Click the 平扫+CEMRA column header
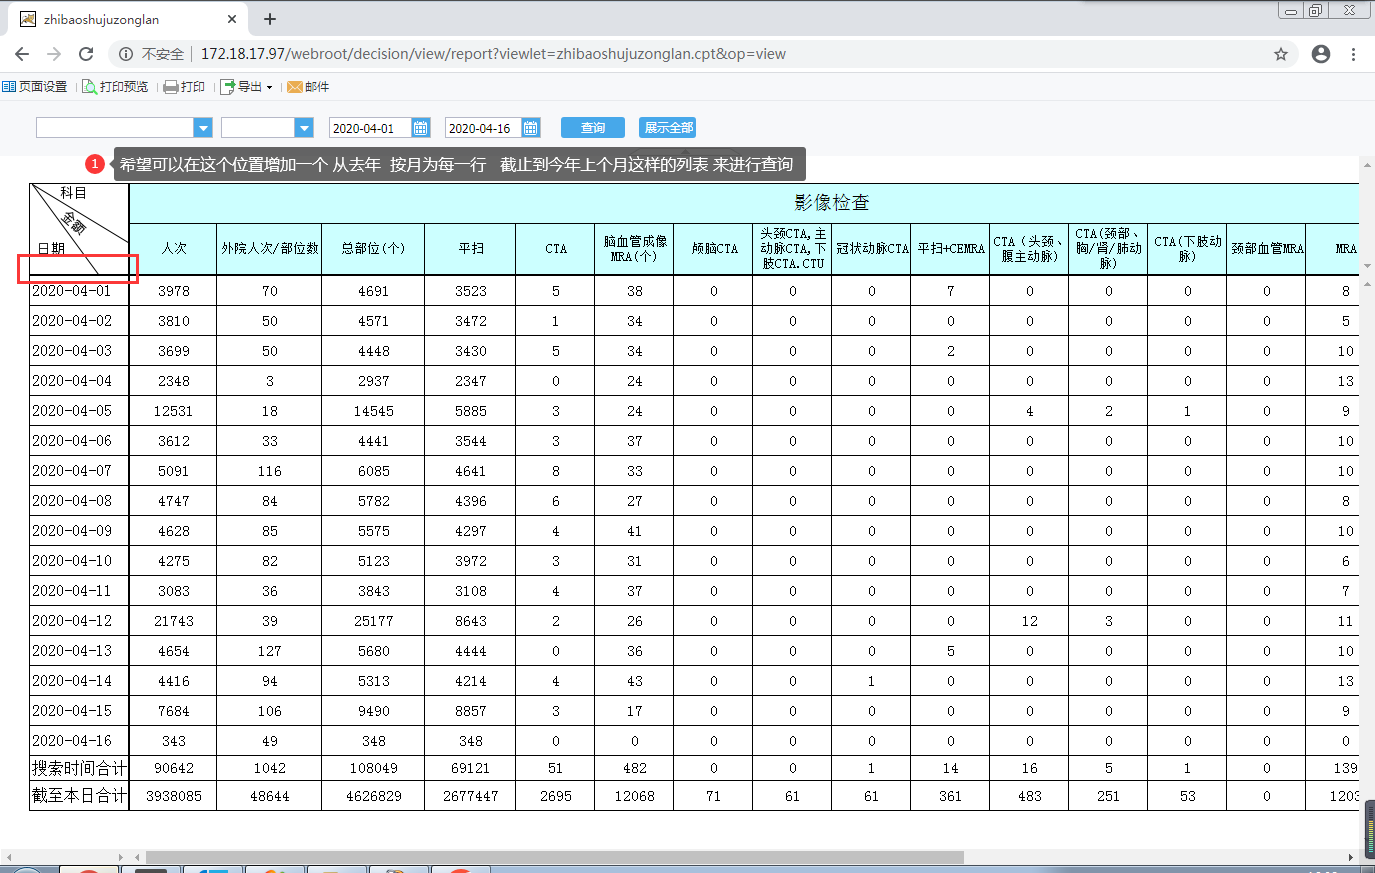Image resolution: width=1375 pixels, height=873 pixels. (x=950, y=249)
